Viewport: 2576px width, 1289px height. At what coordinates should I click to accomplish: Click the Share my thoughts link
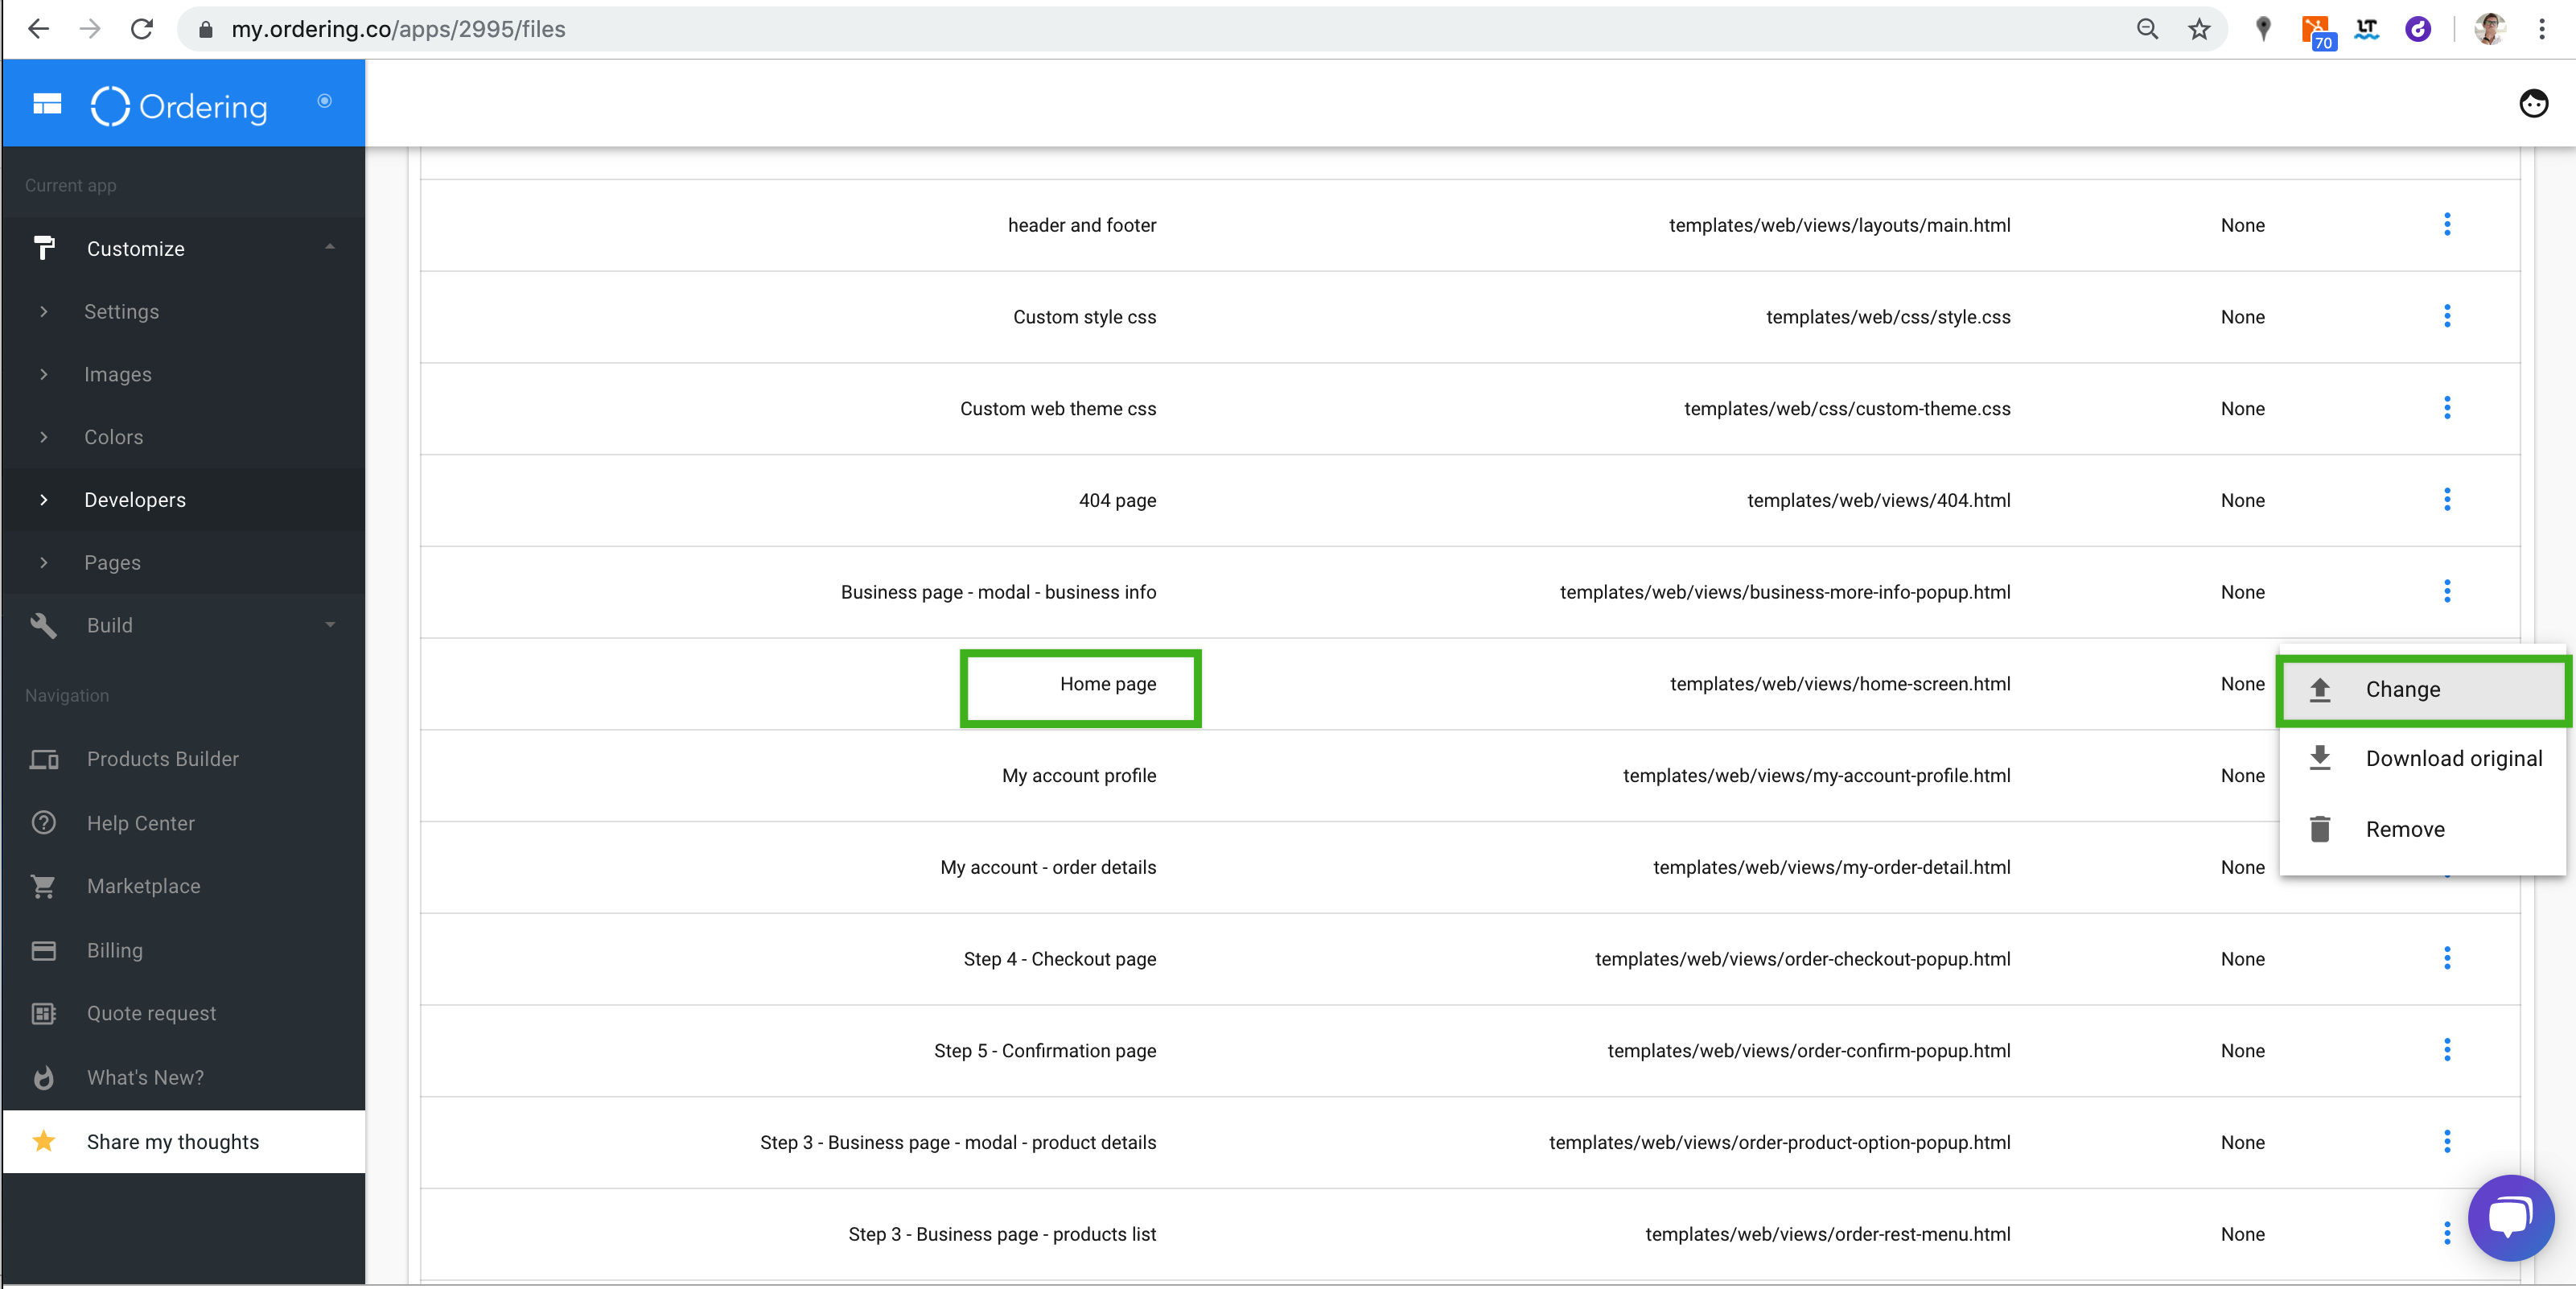pos(173,1141)
